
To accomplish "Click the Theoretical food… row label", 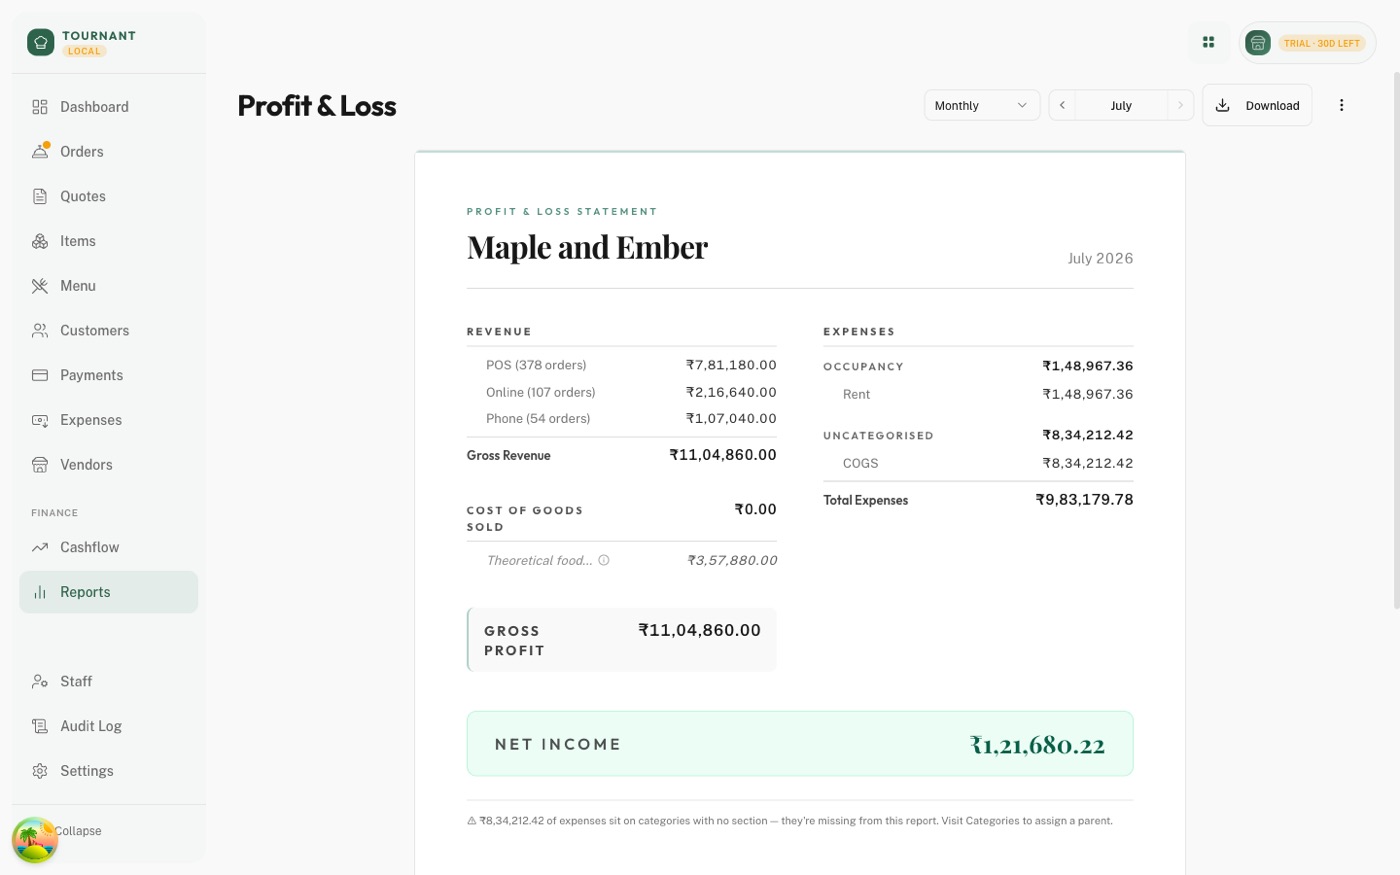I will (x=539, y=560).
